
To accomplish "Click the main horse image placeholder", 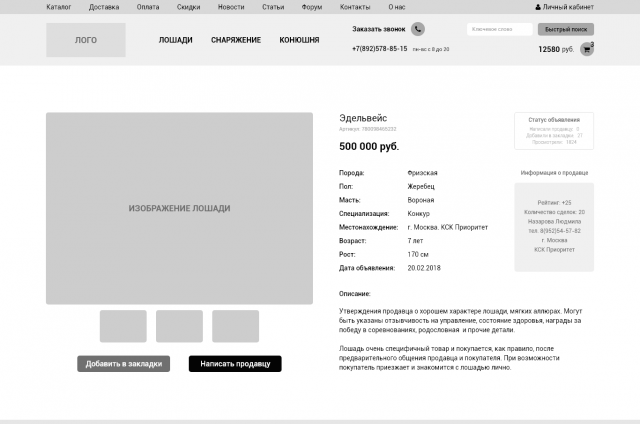I will click(179, 208).
